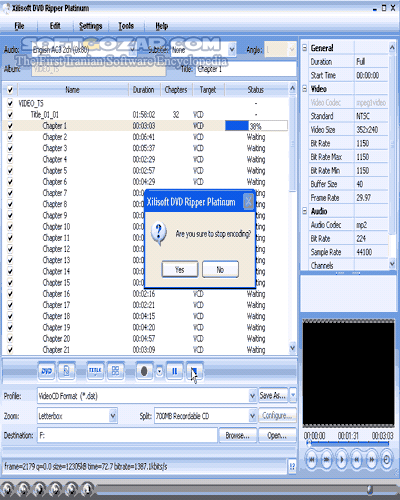The width and height of the screenshot is (400, 500).
Task: Click the Stop encoding toolbar button
Action: [194, 371]
